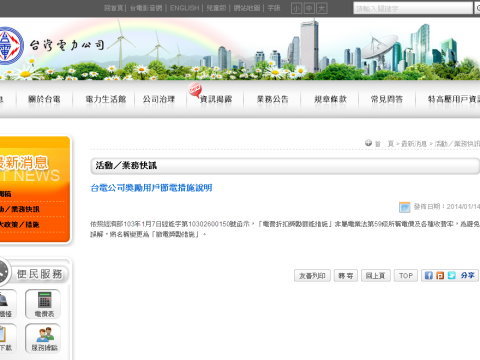Viewport: 480px width, 360px height.
Task: Open 常見問答 menu
Action: pyautogui.click(x=387, y=99)
